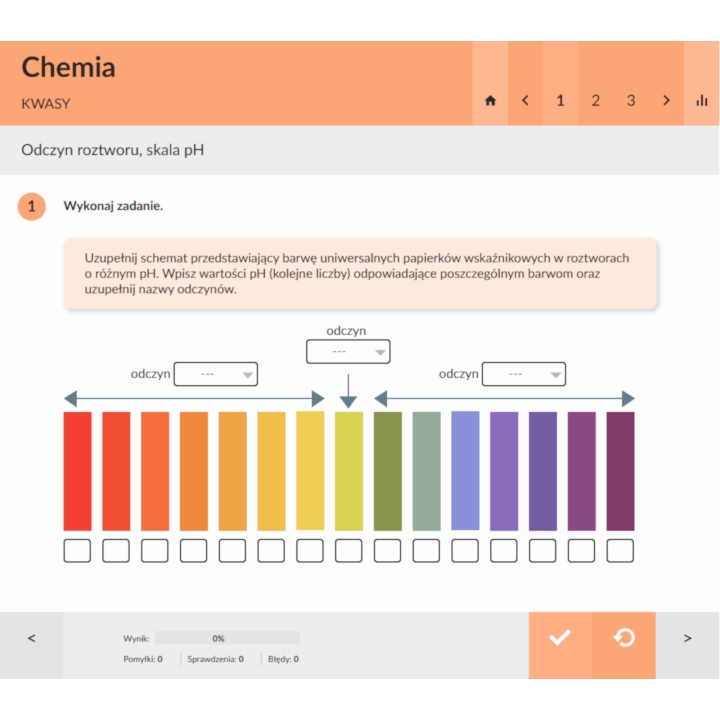Reset the exercise with the refresh icon
This screenshot has height=720, width=720.
[x=624, y=637]
